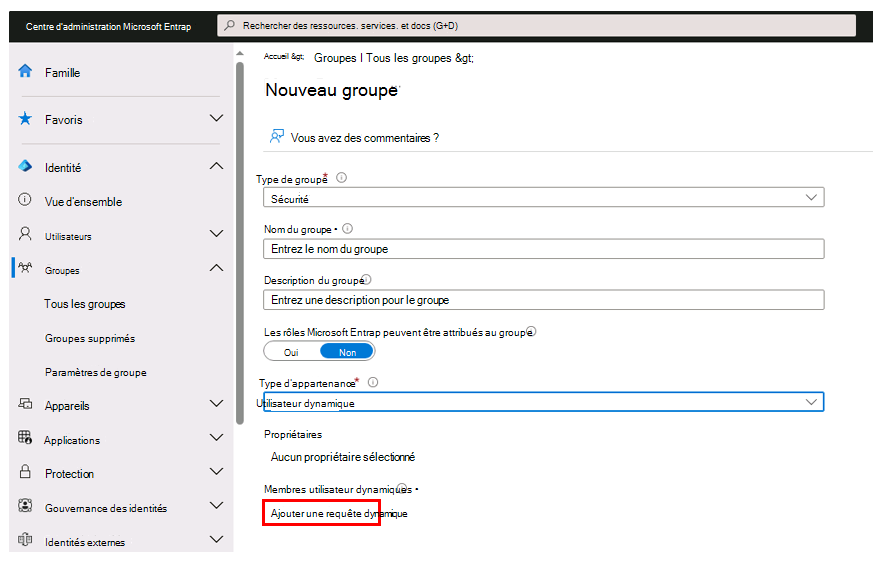Click Vous avez des commentaires link
The height and width of the screenshot is (563, 885).
pyautogui.click(x=365, y=138)
